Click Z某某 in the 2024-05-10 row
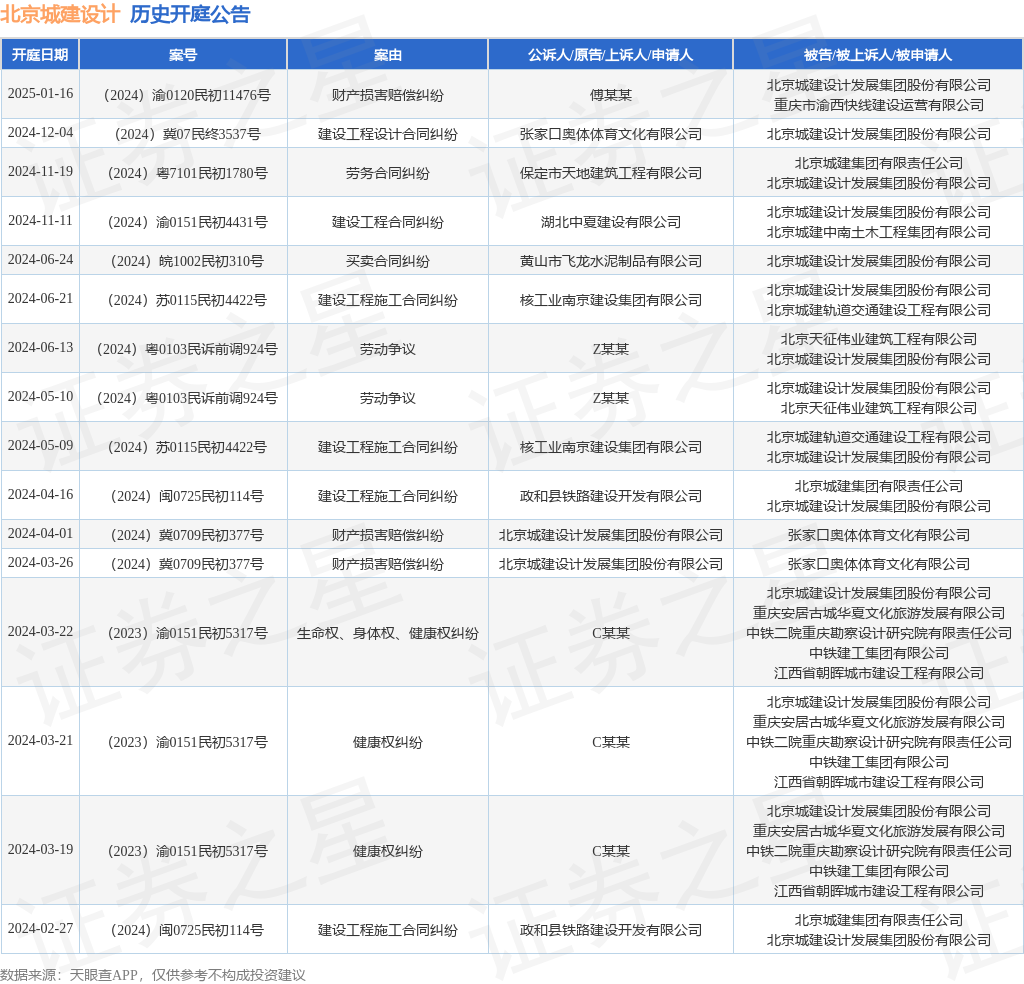 [611, 398]
